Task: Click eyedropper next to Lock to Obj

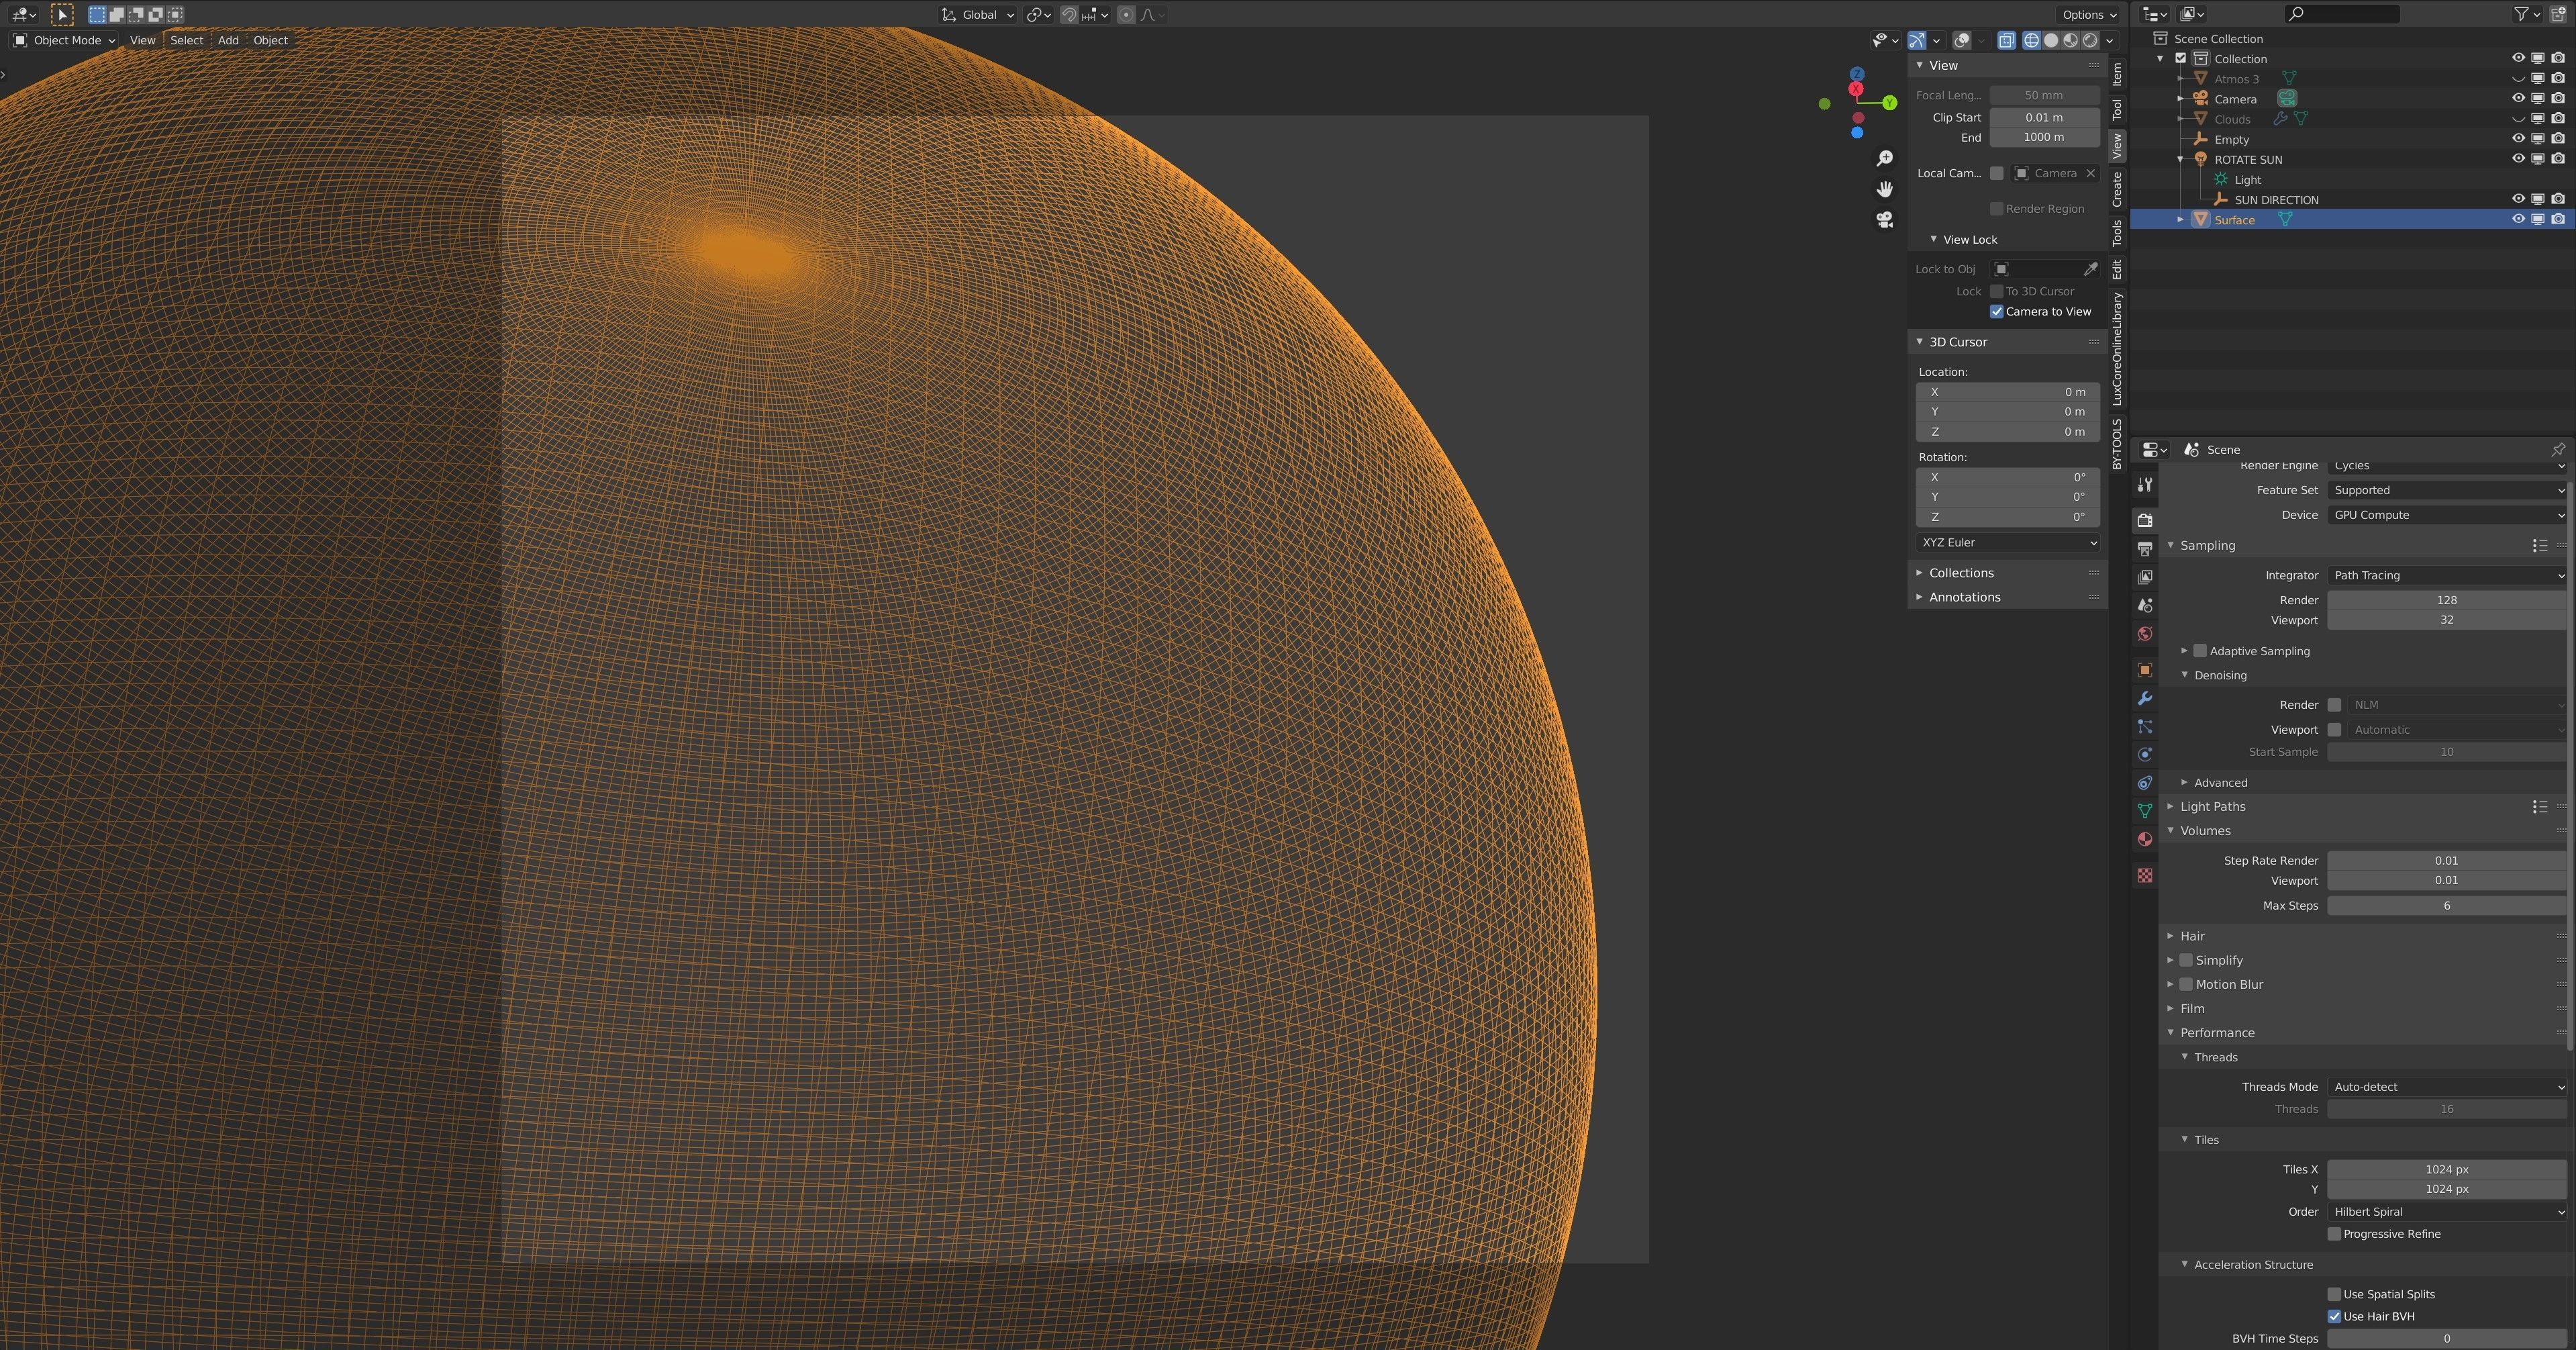Action: click(x=2090, y=269)
